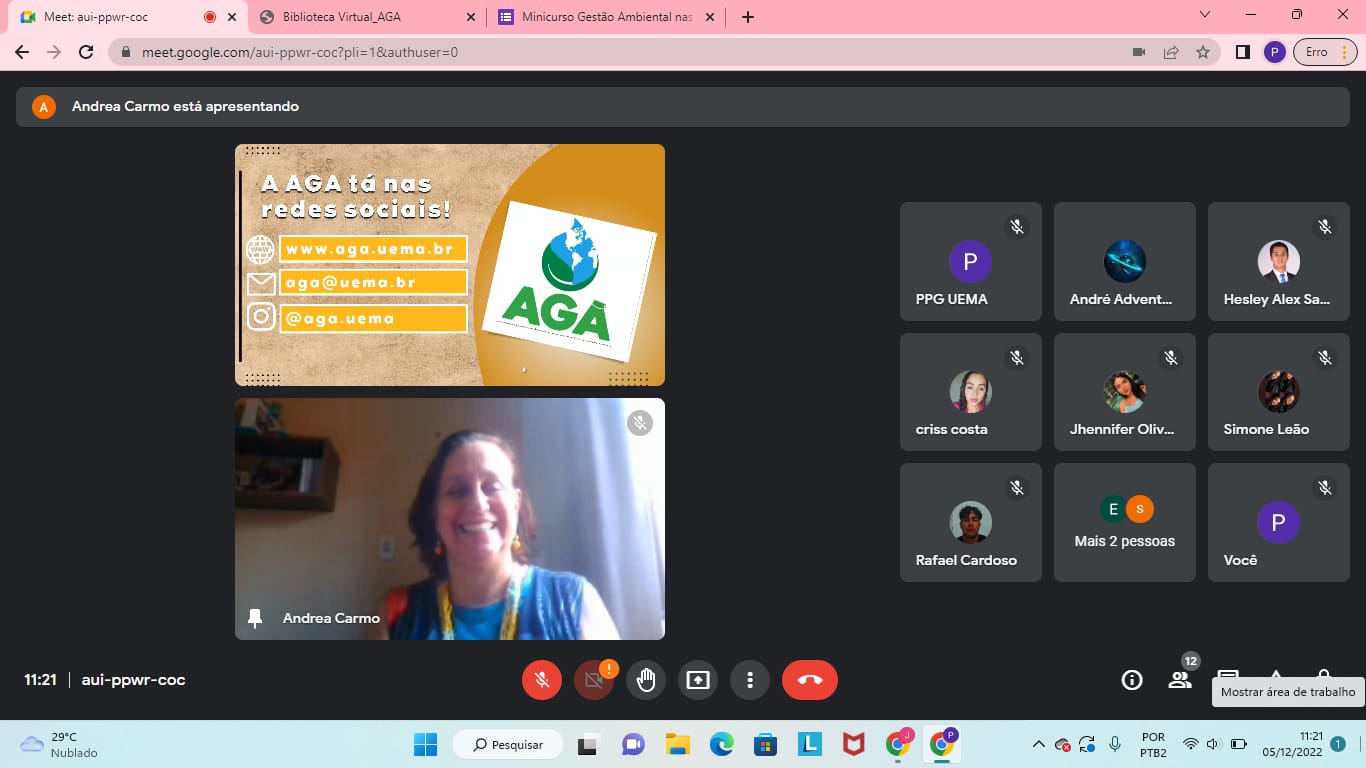
Task: Share this page from the address bar
Action: click(1171, 52)
